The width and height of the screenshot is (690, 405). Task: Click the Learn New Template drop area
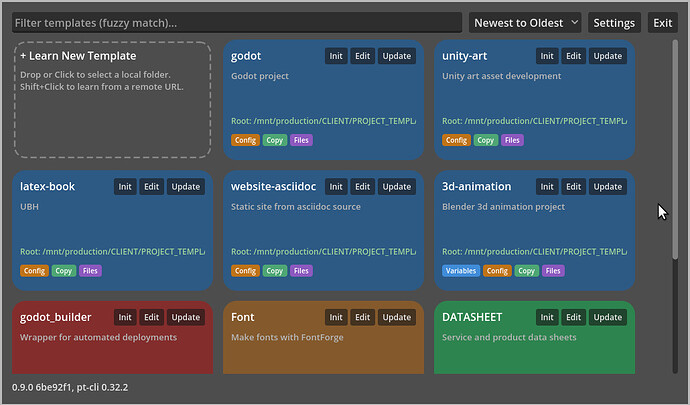coord(113,100)
